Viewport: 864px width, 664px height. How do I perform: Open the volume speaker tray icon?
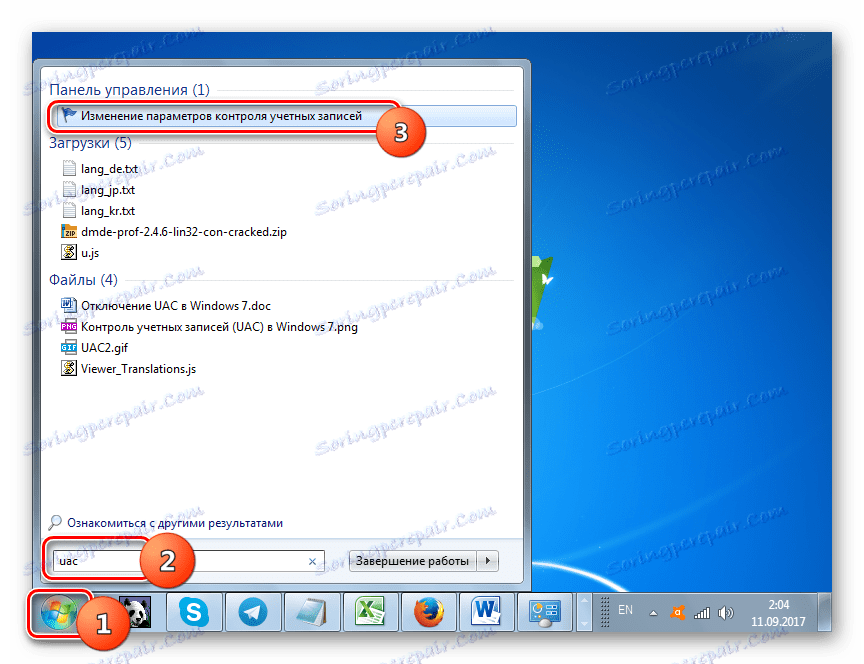[726, 613]
